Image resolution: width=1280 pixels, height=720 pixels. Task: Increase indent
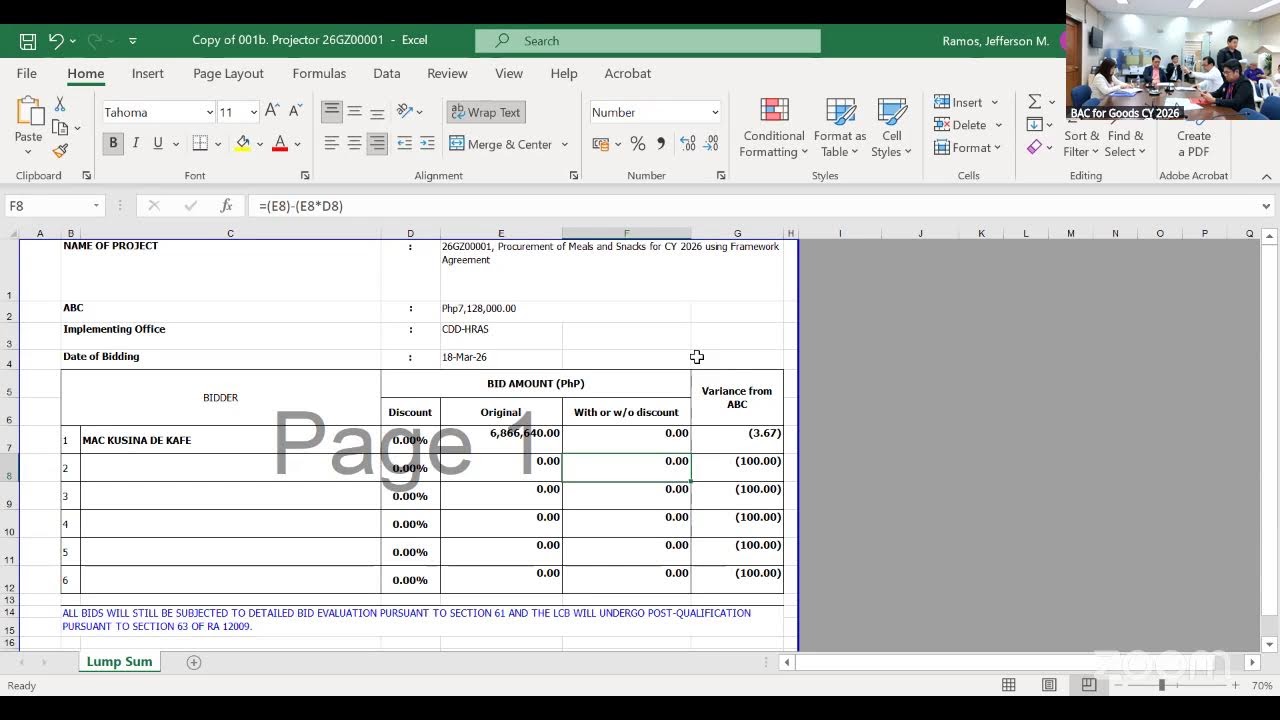[427, 144]
